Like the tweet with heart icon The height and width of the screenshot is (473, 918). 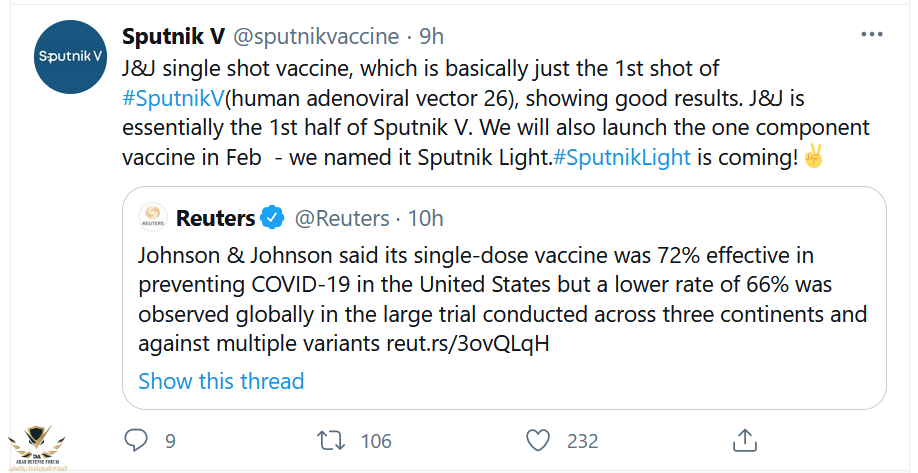(x=538, y=440)
